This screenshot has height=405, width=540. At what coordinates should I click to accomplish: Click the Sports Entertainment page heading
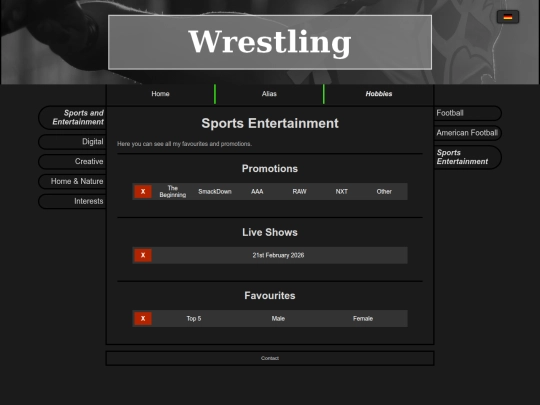click(x=270, y=123)
